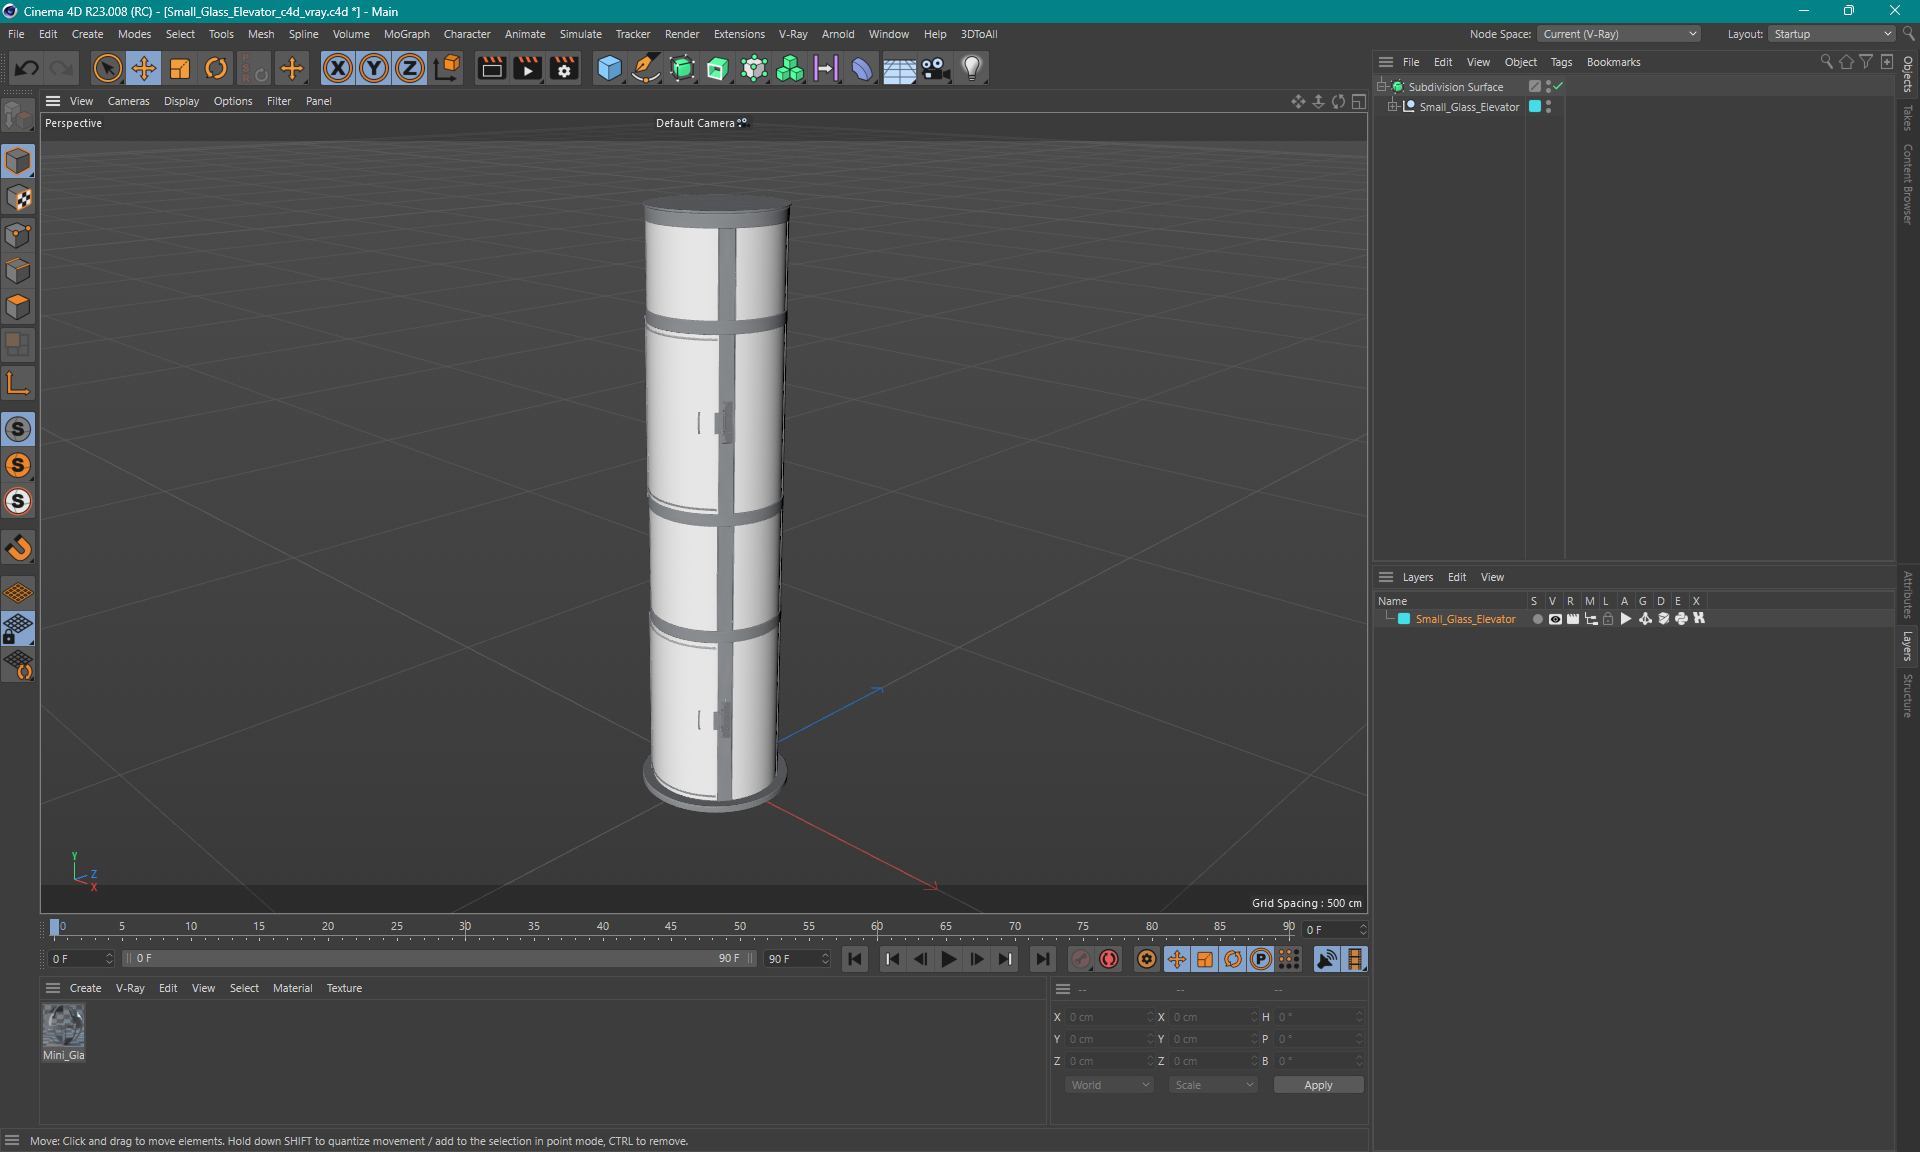Image resolution: width=1920 pixels, height=1152 pixels.
Task: Open the World coordinate dropdown
Action: (x=1109, y=1085)
